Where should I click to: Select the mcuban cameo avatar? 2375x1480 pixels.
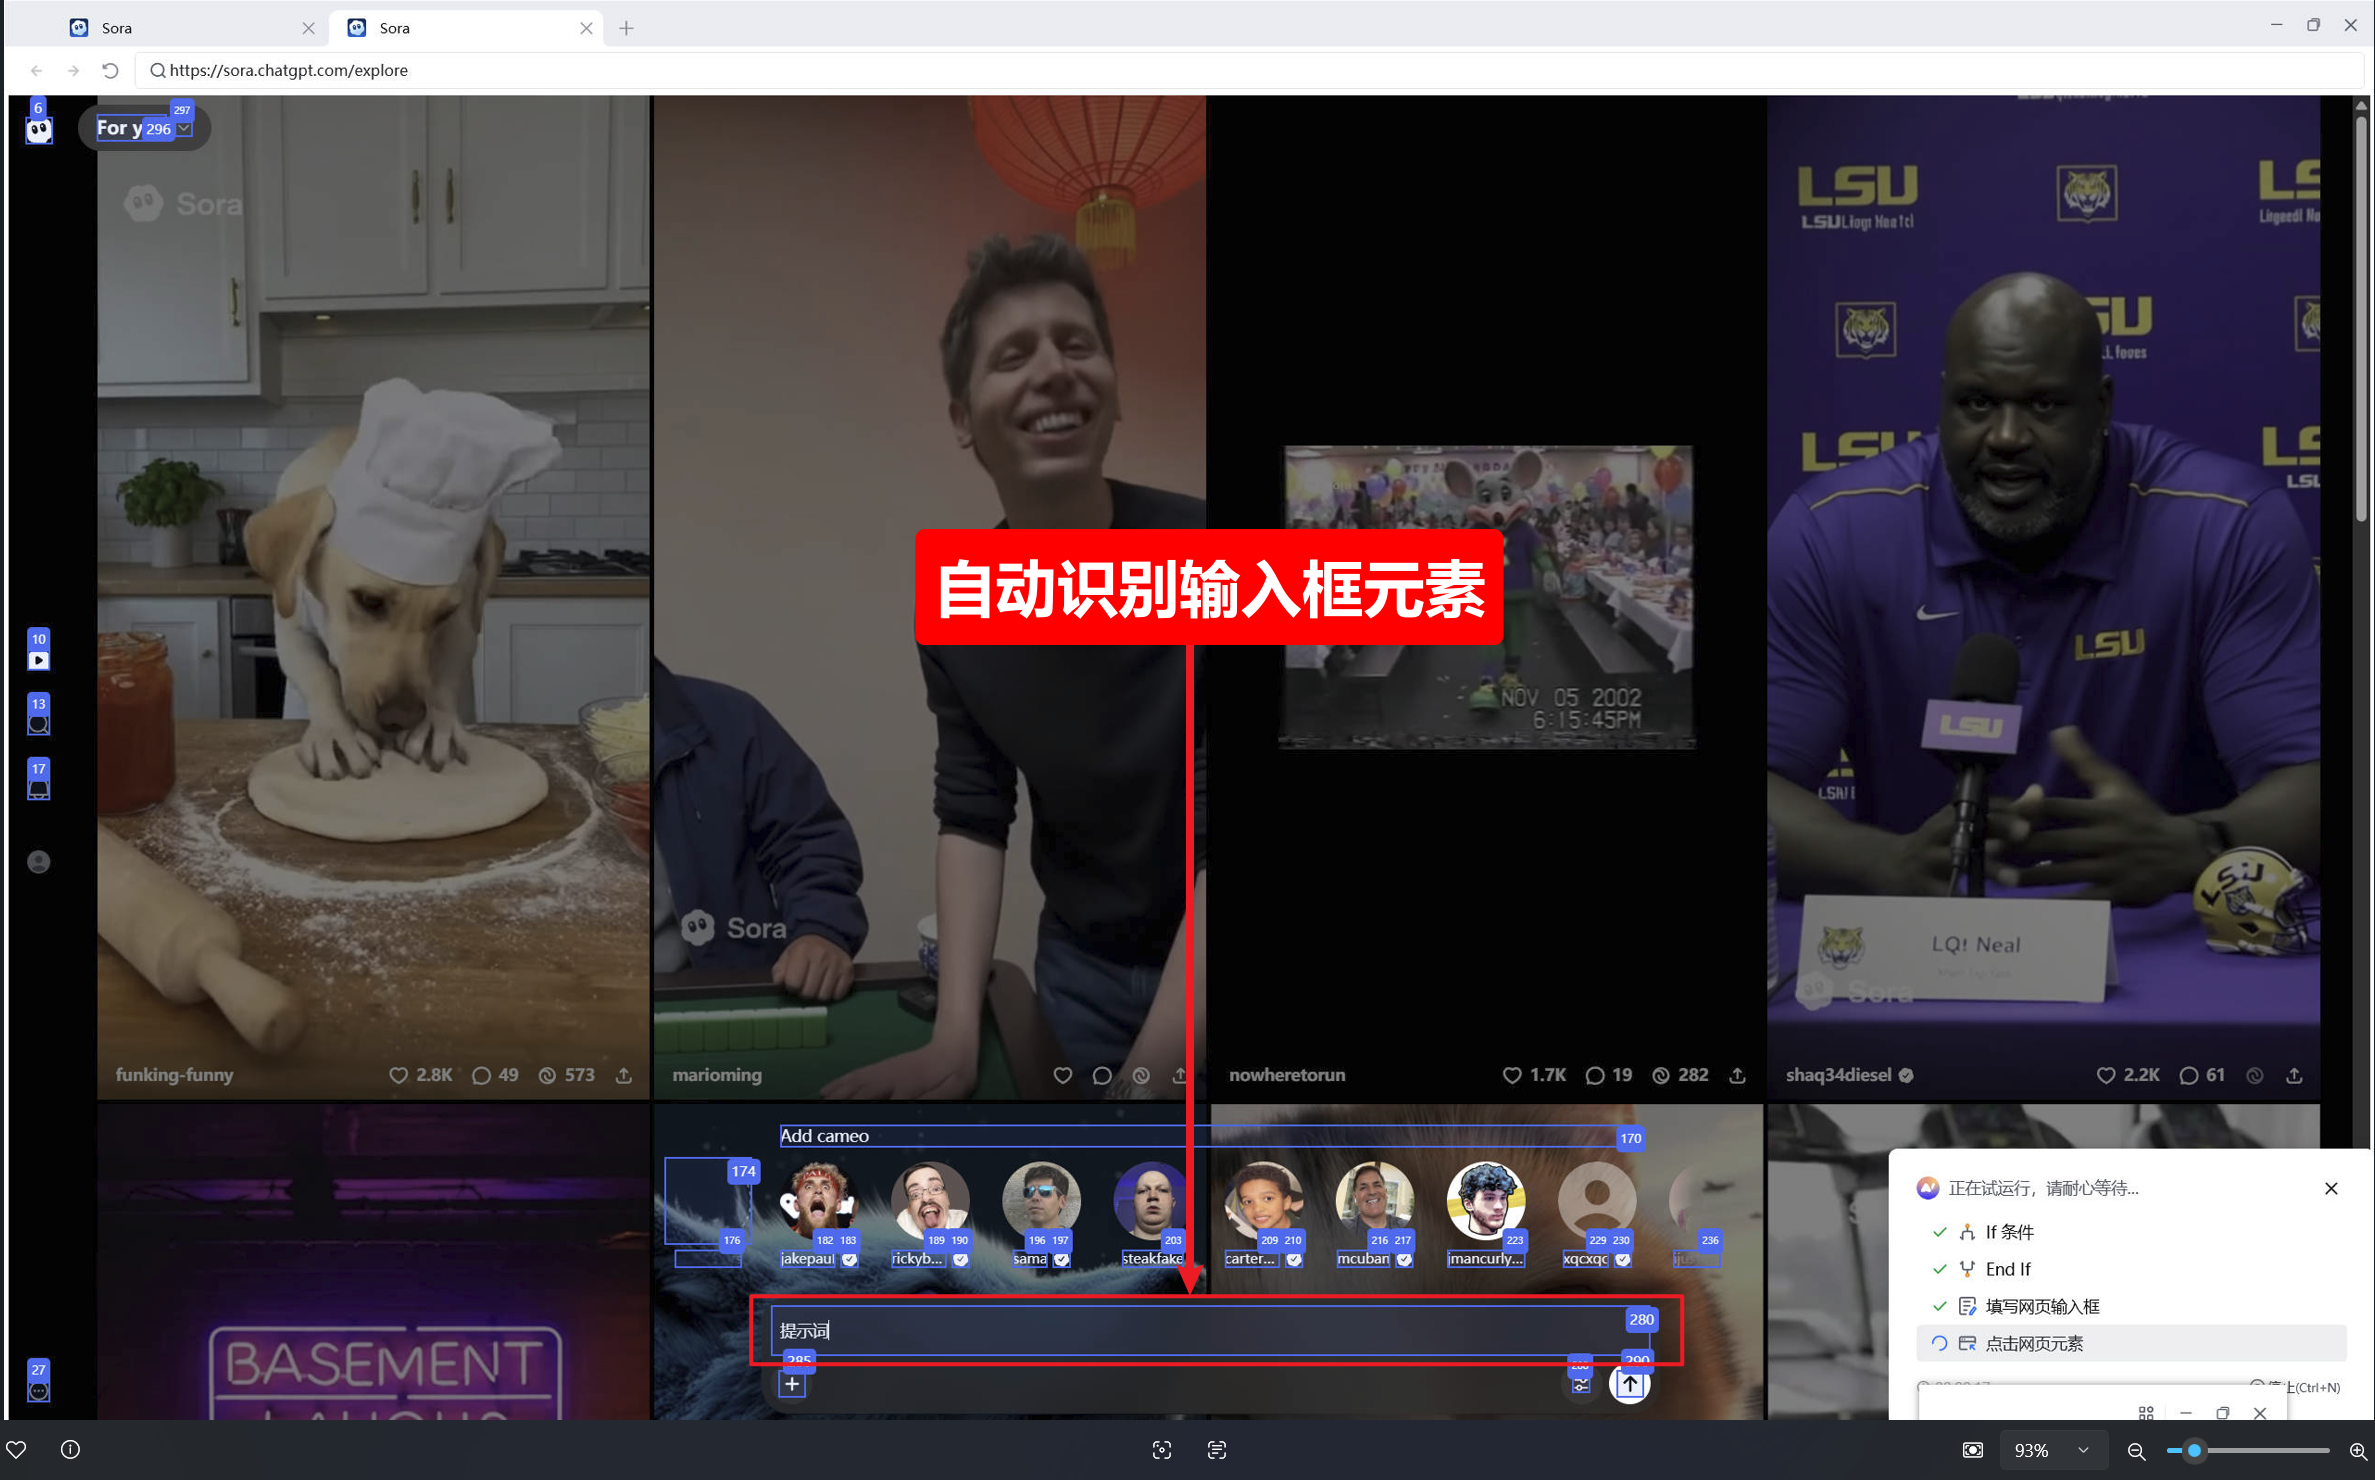pyautogui.click(x=1373, y=1200)
